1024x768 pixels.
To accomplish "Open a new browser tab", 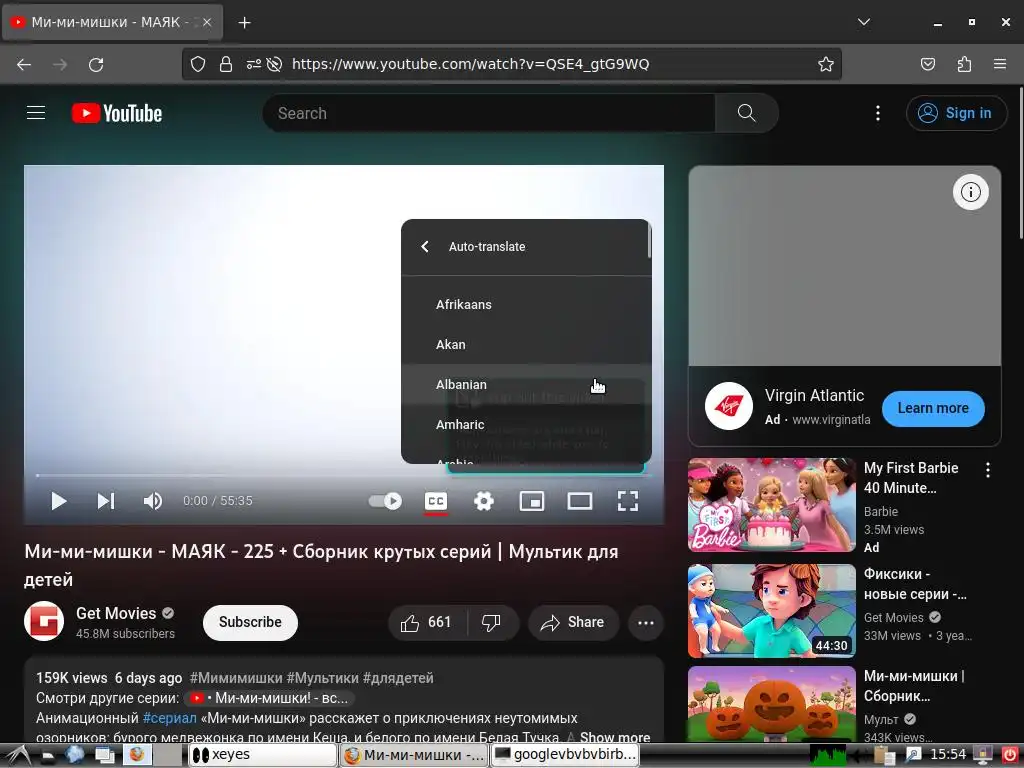I will (244, 23).
